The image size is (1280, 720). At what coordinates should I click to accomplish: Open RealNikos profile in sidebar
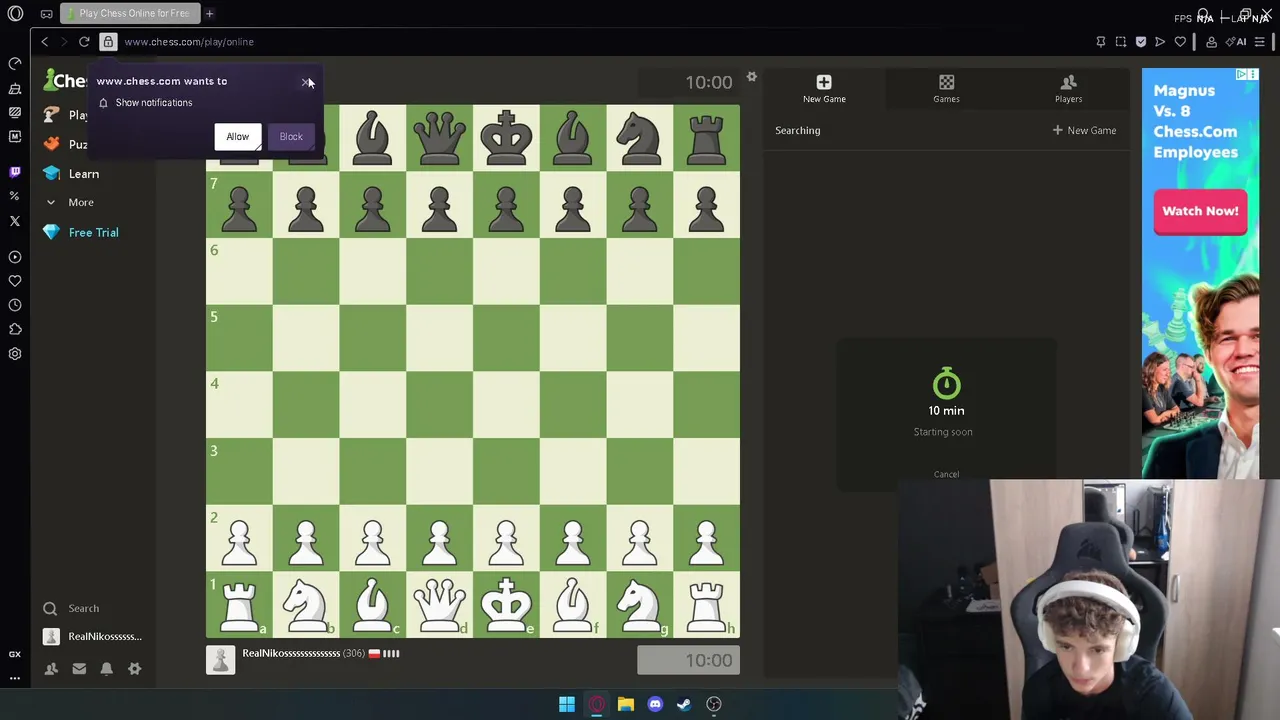tap(93, 636)
